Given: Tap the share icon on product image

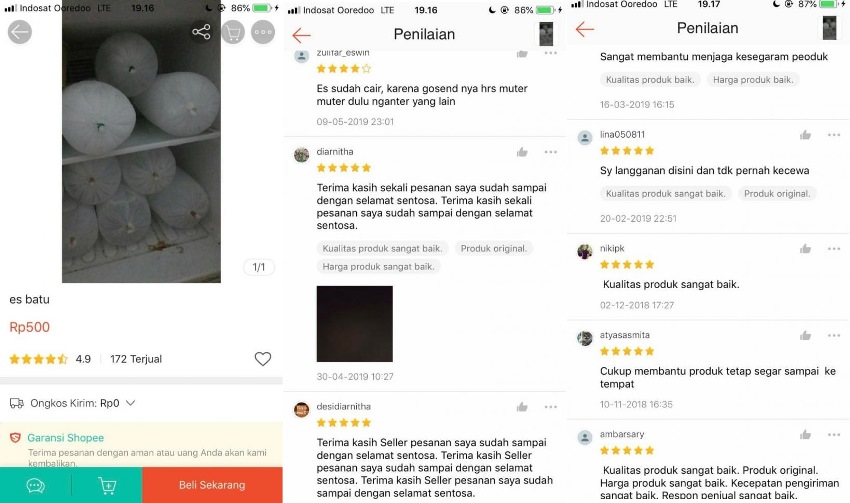Looking at the screenshot, I should coord(201,32).
